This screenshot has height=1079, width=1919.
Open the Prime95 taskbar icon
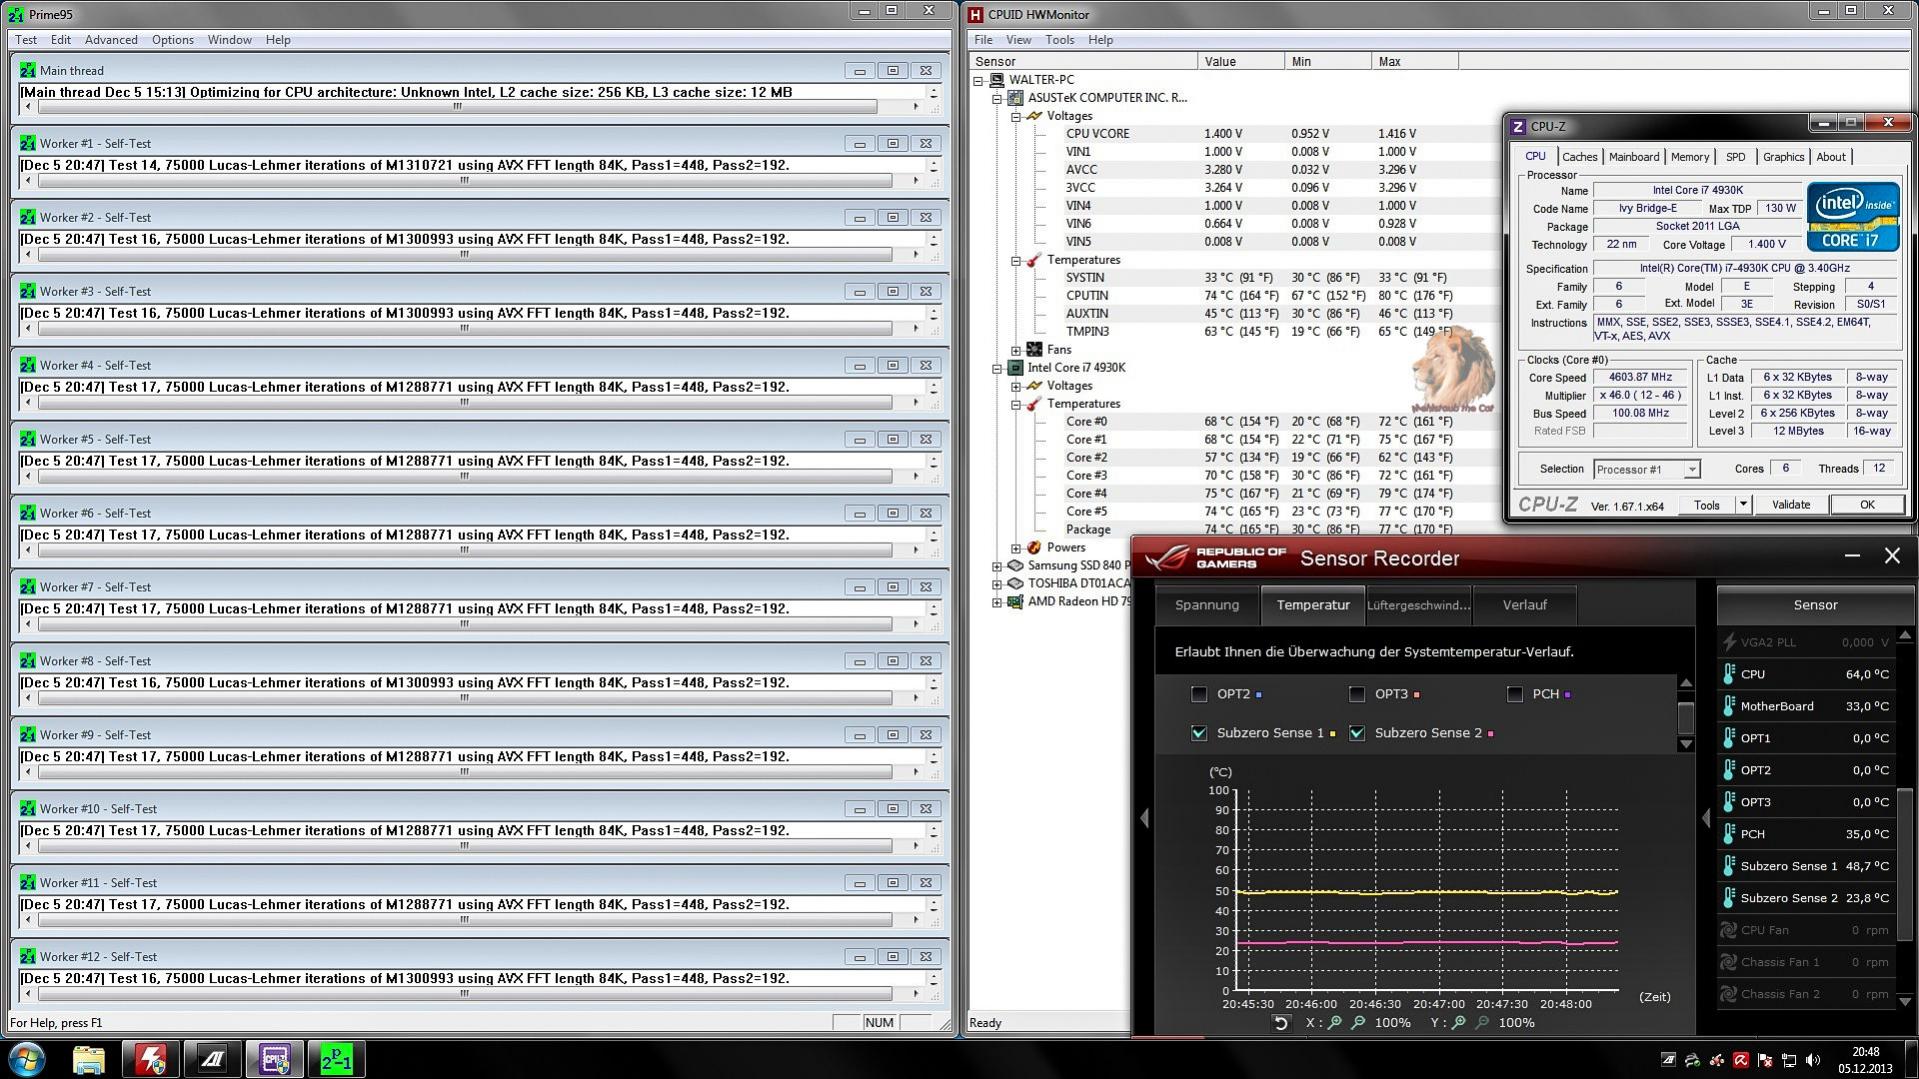point(336,1059)
